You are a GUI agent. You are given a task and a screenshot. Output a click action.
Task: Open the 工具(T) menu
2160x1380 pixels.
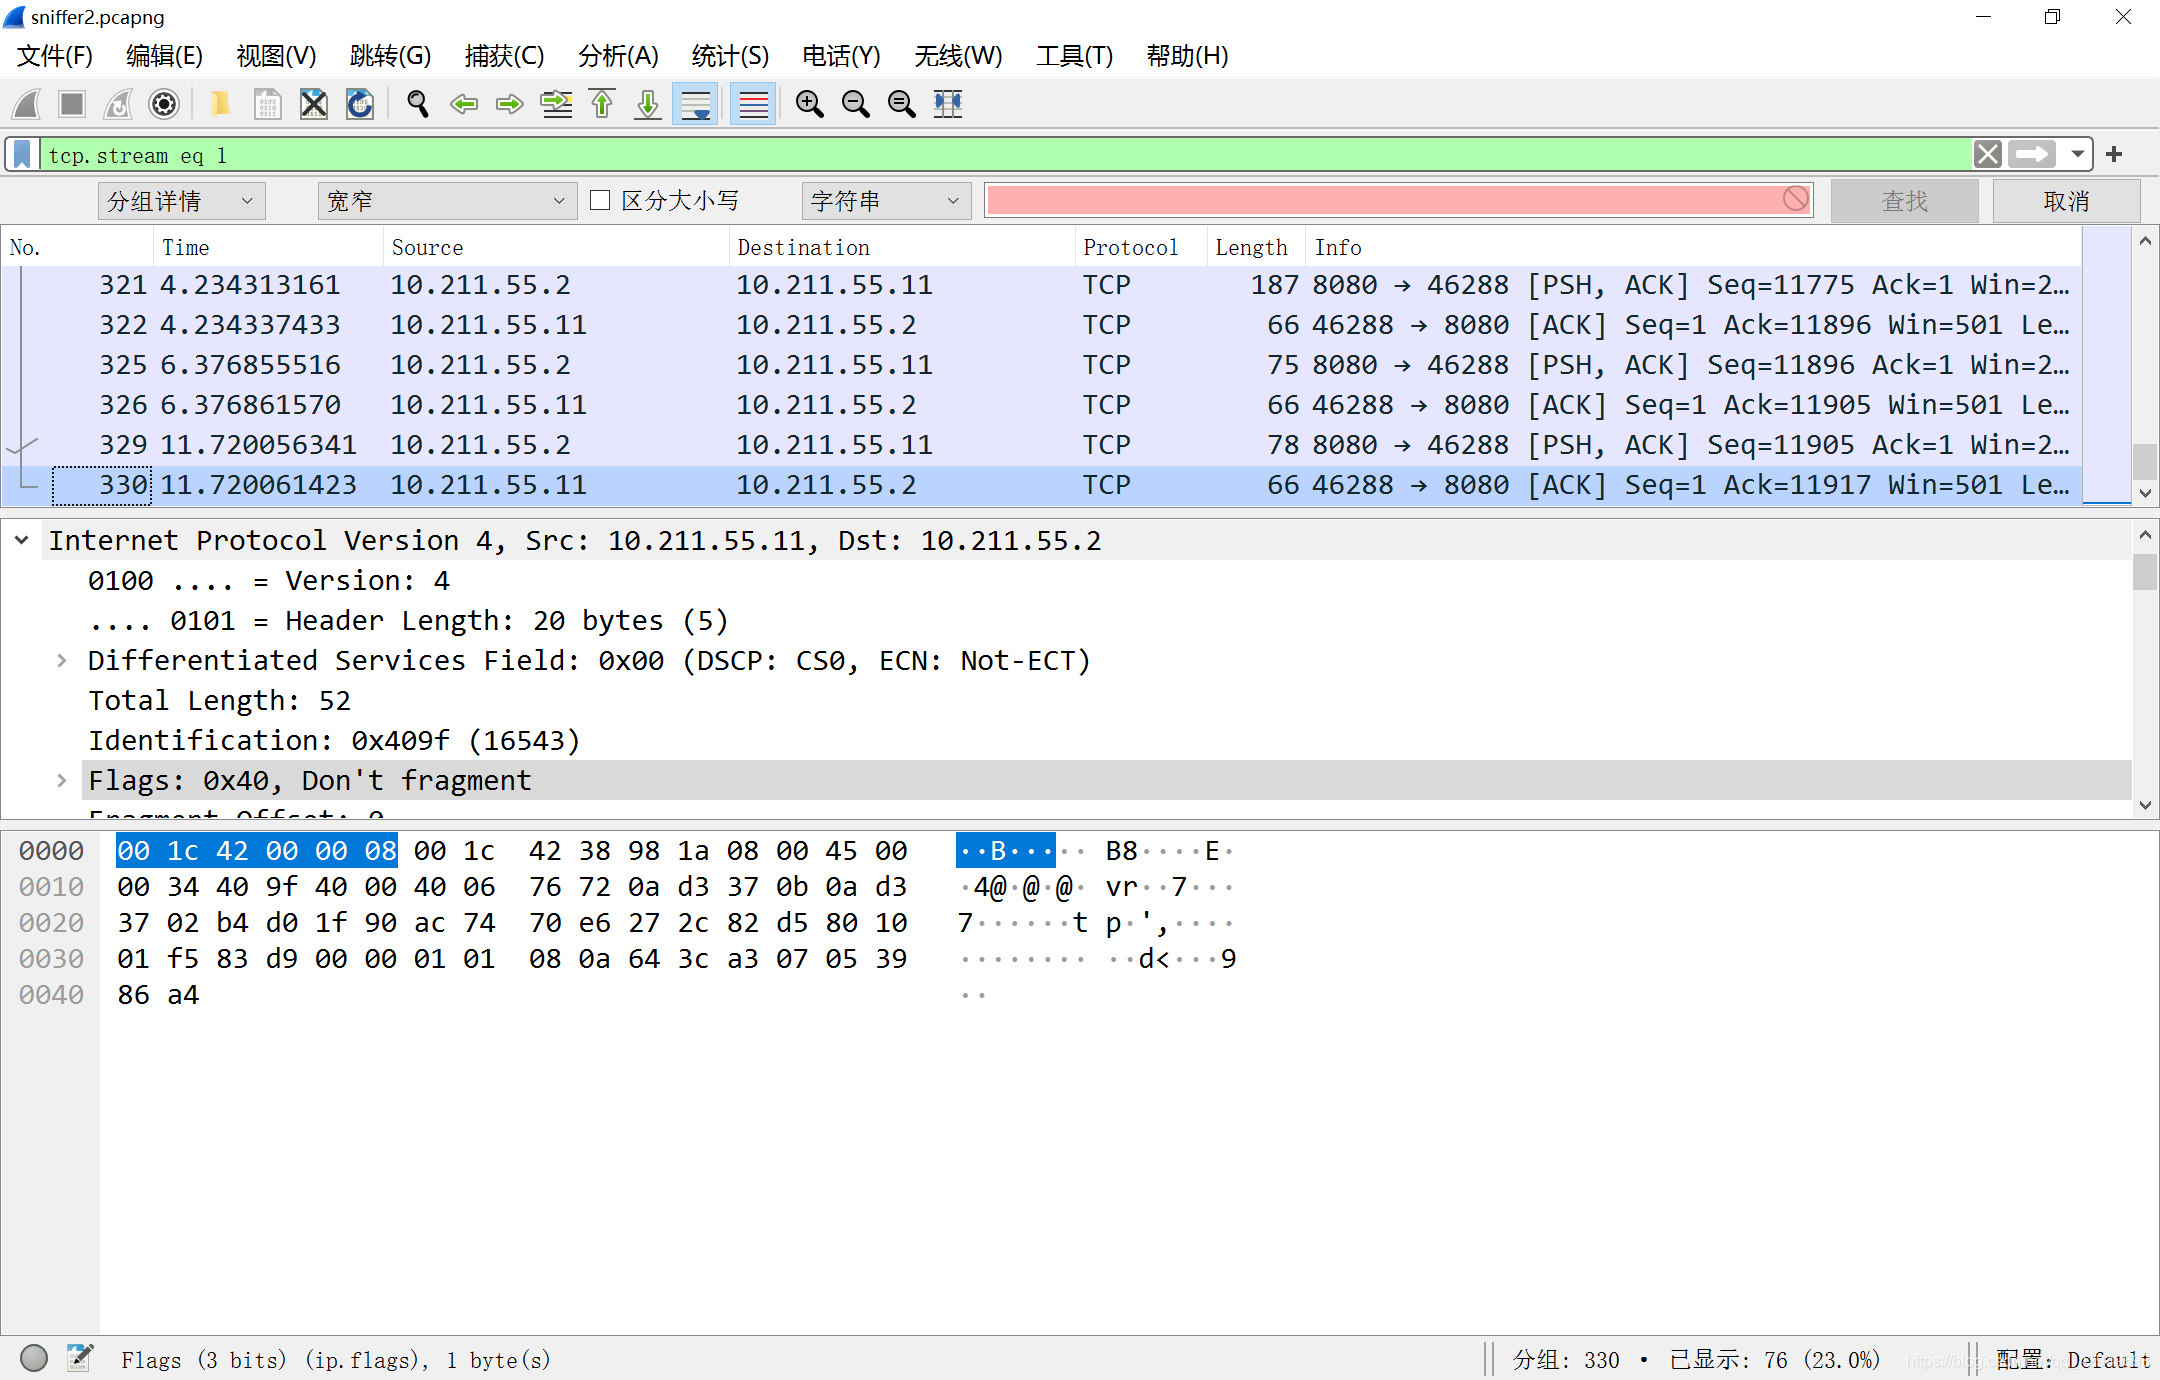click(1074, 56)
